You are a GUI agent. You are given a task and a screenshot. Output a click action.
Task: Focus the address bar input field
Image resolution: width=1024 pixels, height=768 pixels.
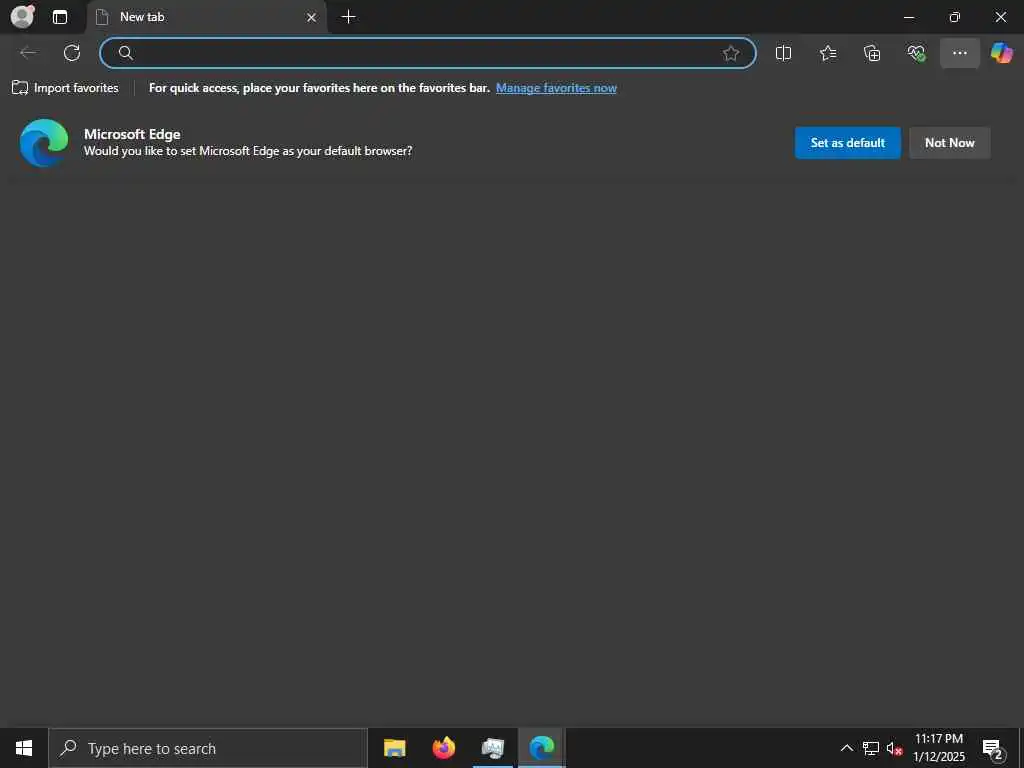click(428, 53)
